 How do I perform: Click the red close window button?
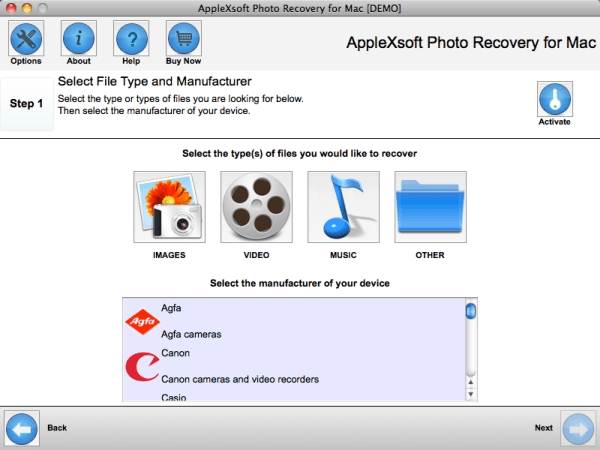point(11,8)
